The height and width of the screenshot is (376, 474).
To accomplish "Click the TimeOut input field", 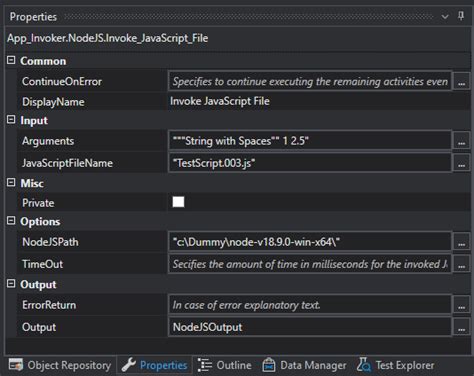I will [310, 264].
